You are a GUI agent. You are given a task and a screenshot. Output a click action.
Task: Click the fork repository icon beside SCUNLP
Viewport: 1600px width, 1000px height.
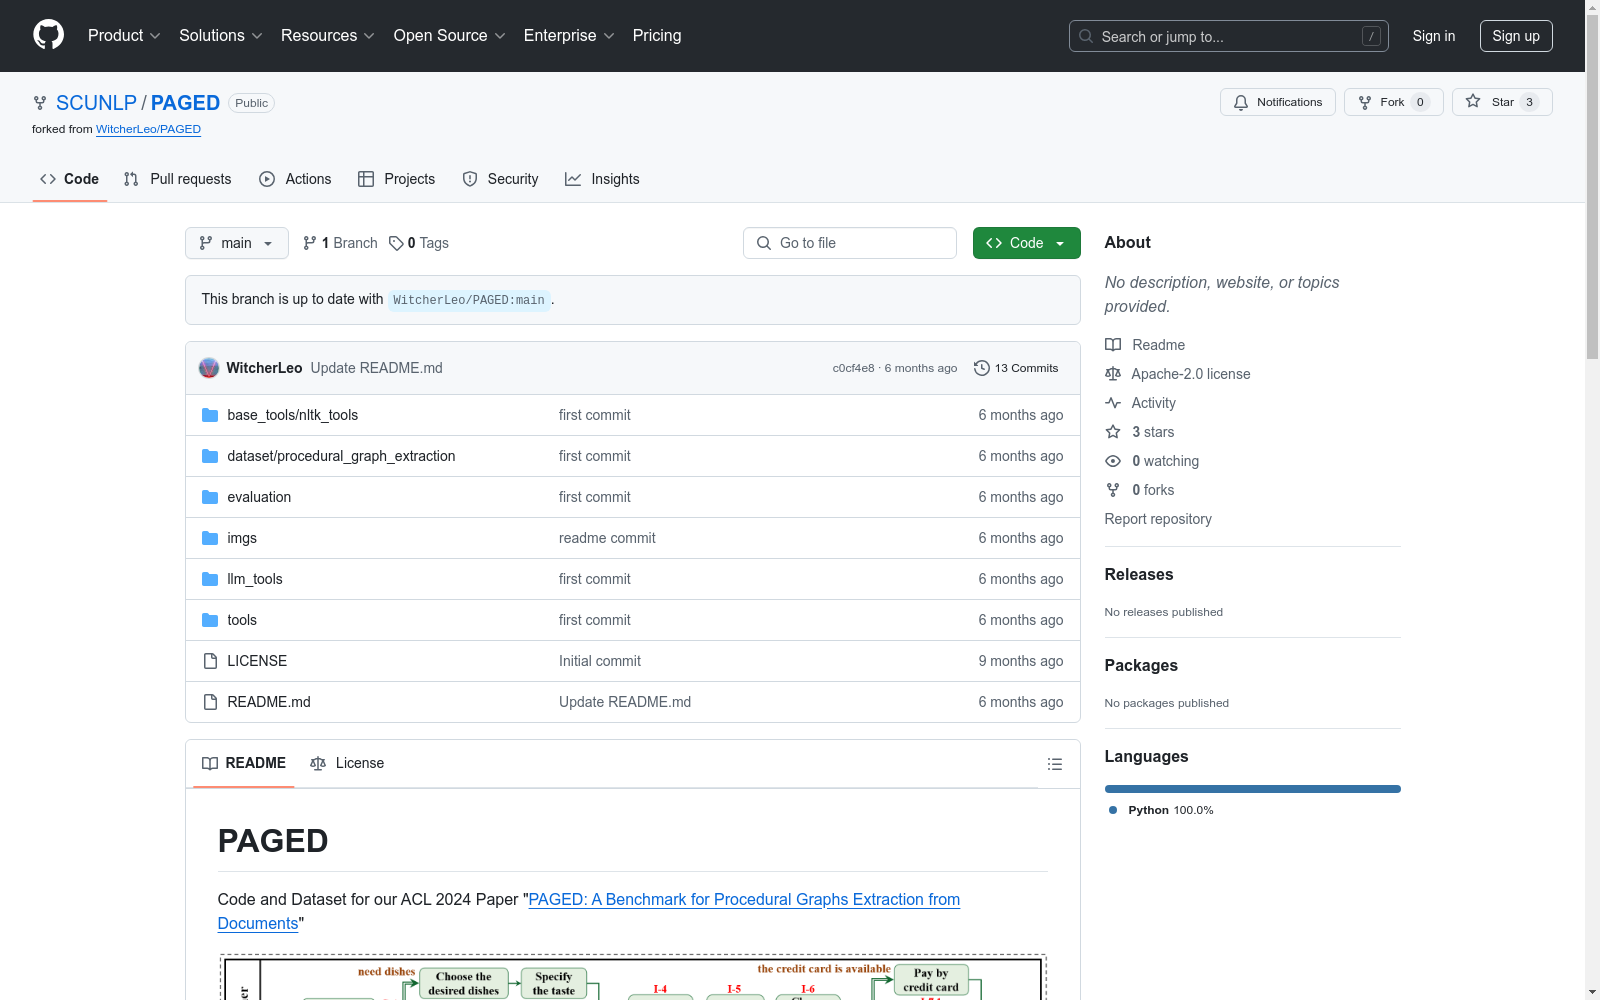click(40, 103)
